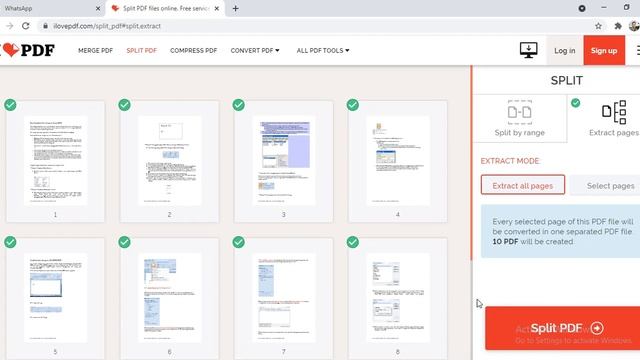The width and height of the screenshot is (640, 360).
Task: Deselect page 2 checkmark
Action: coord(124,105)
